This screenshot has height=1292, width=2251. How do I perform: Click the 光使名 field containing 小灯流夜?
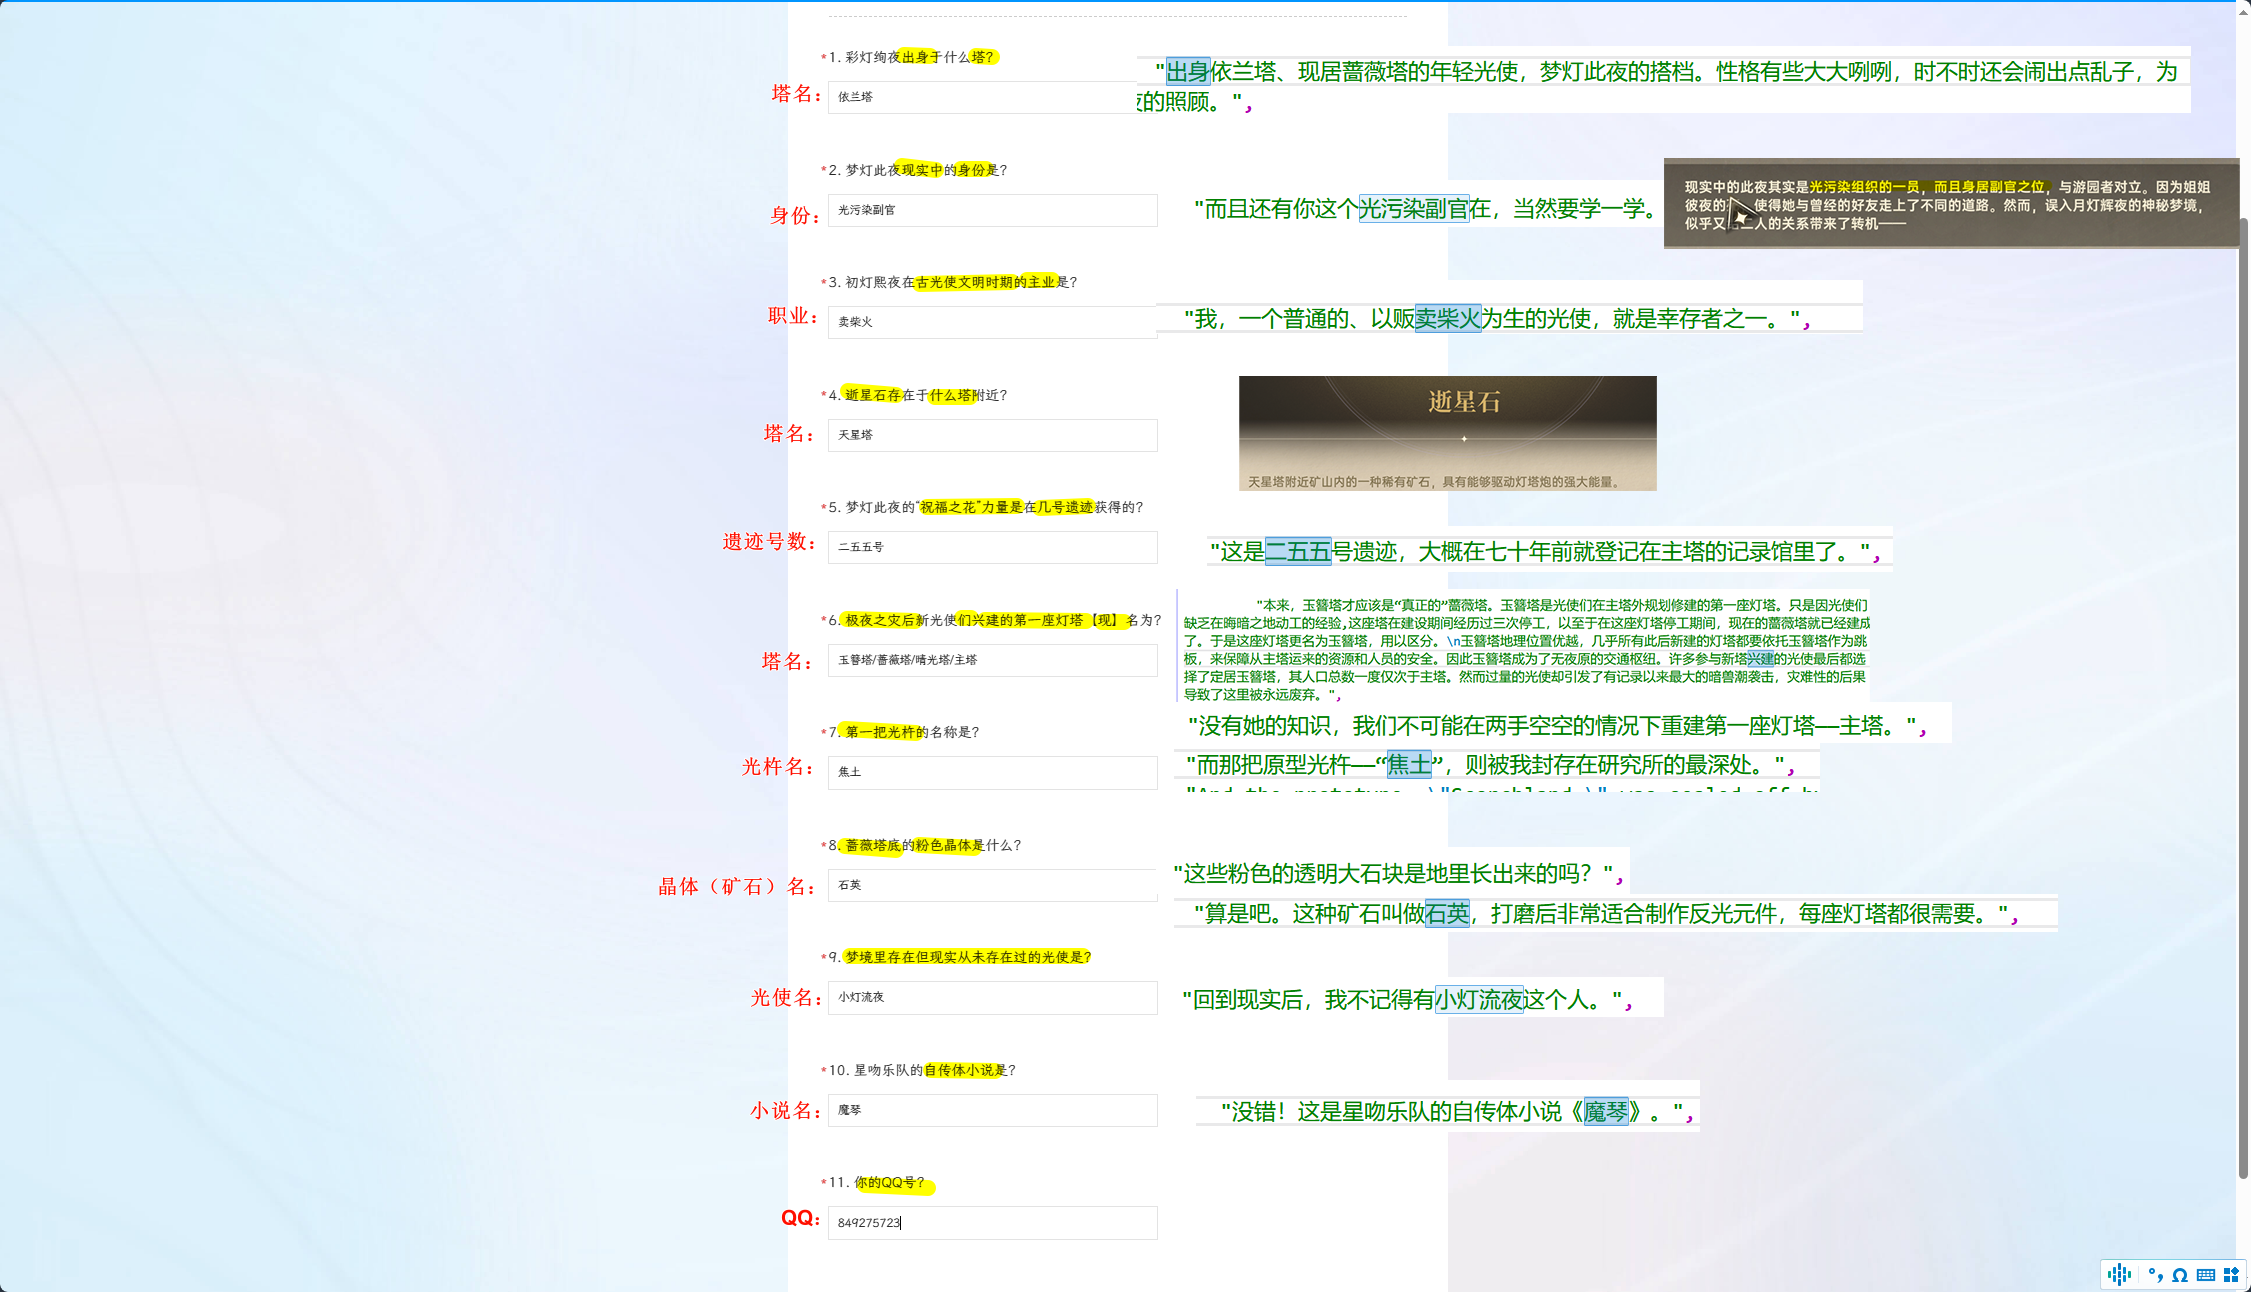(991, 997)
